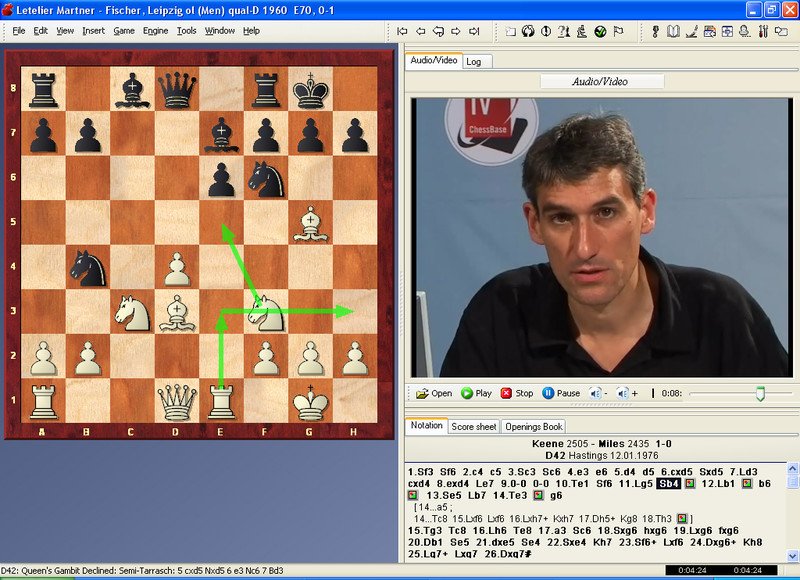
Task: Click the white bishop on g5
Action: tap(311, 222)
